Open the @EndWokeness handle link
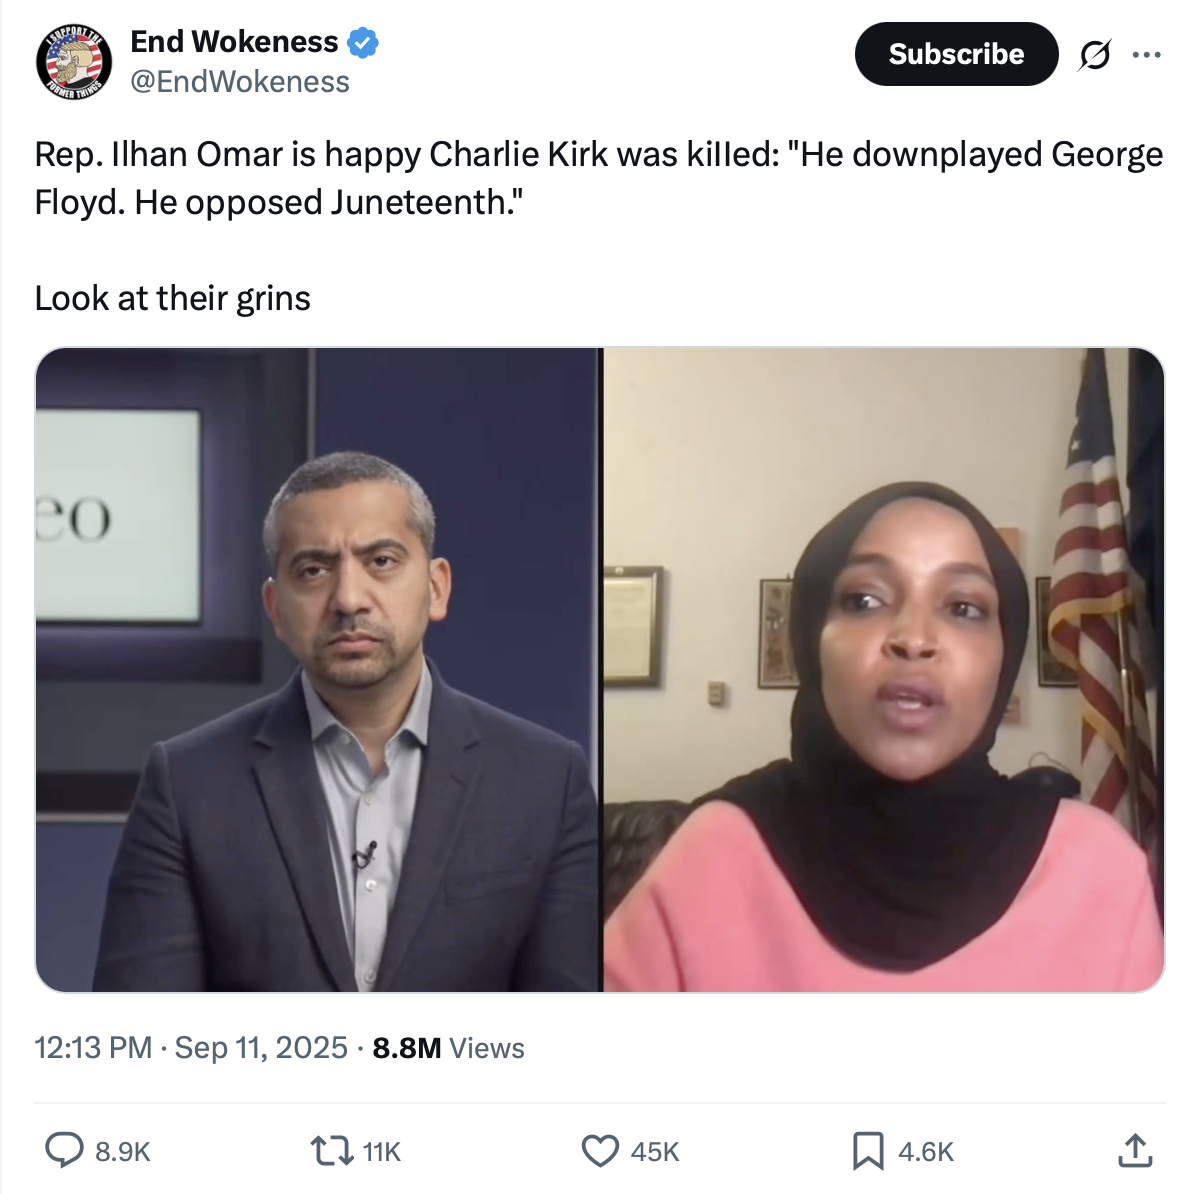 coord(240,82)
